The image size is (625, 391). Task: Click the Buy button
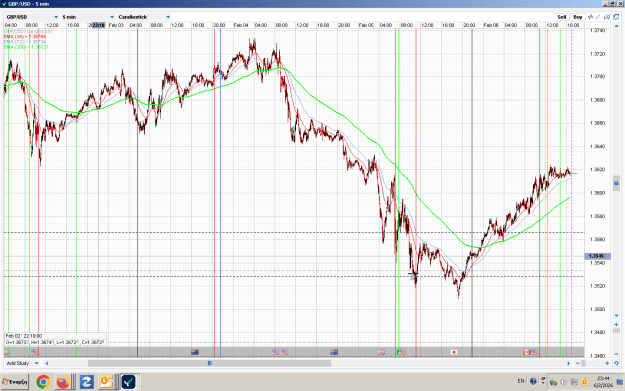pos(578,17)
